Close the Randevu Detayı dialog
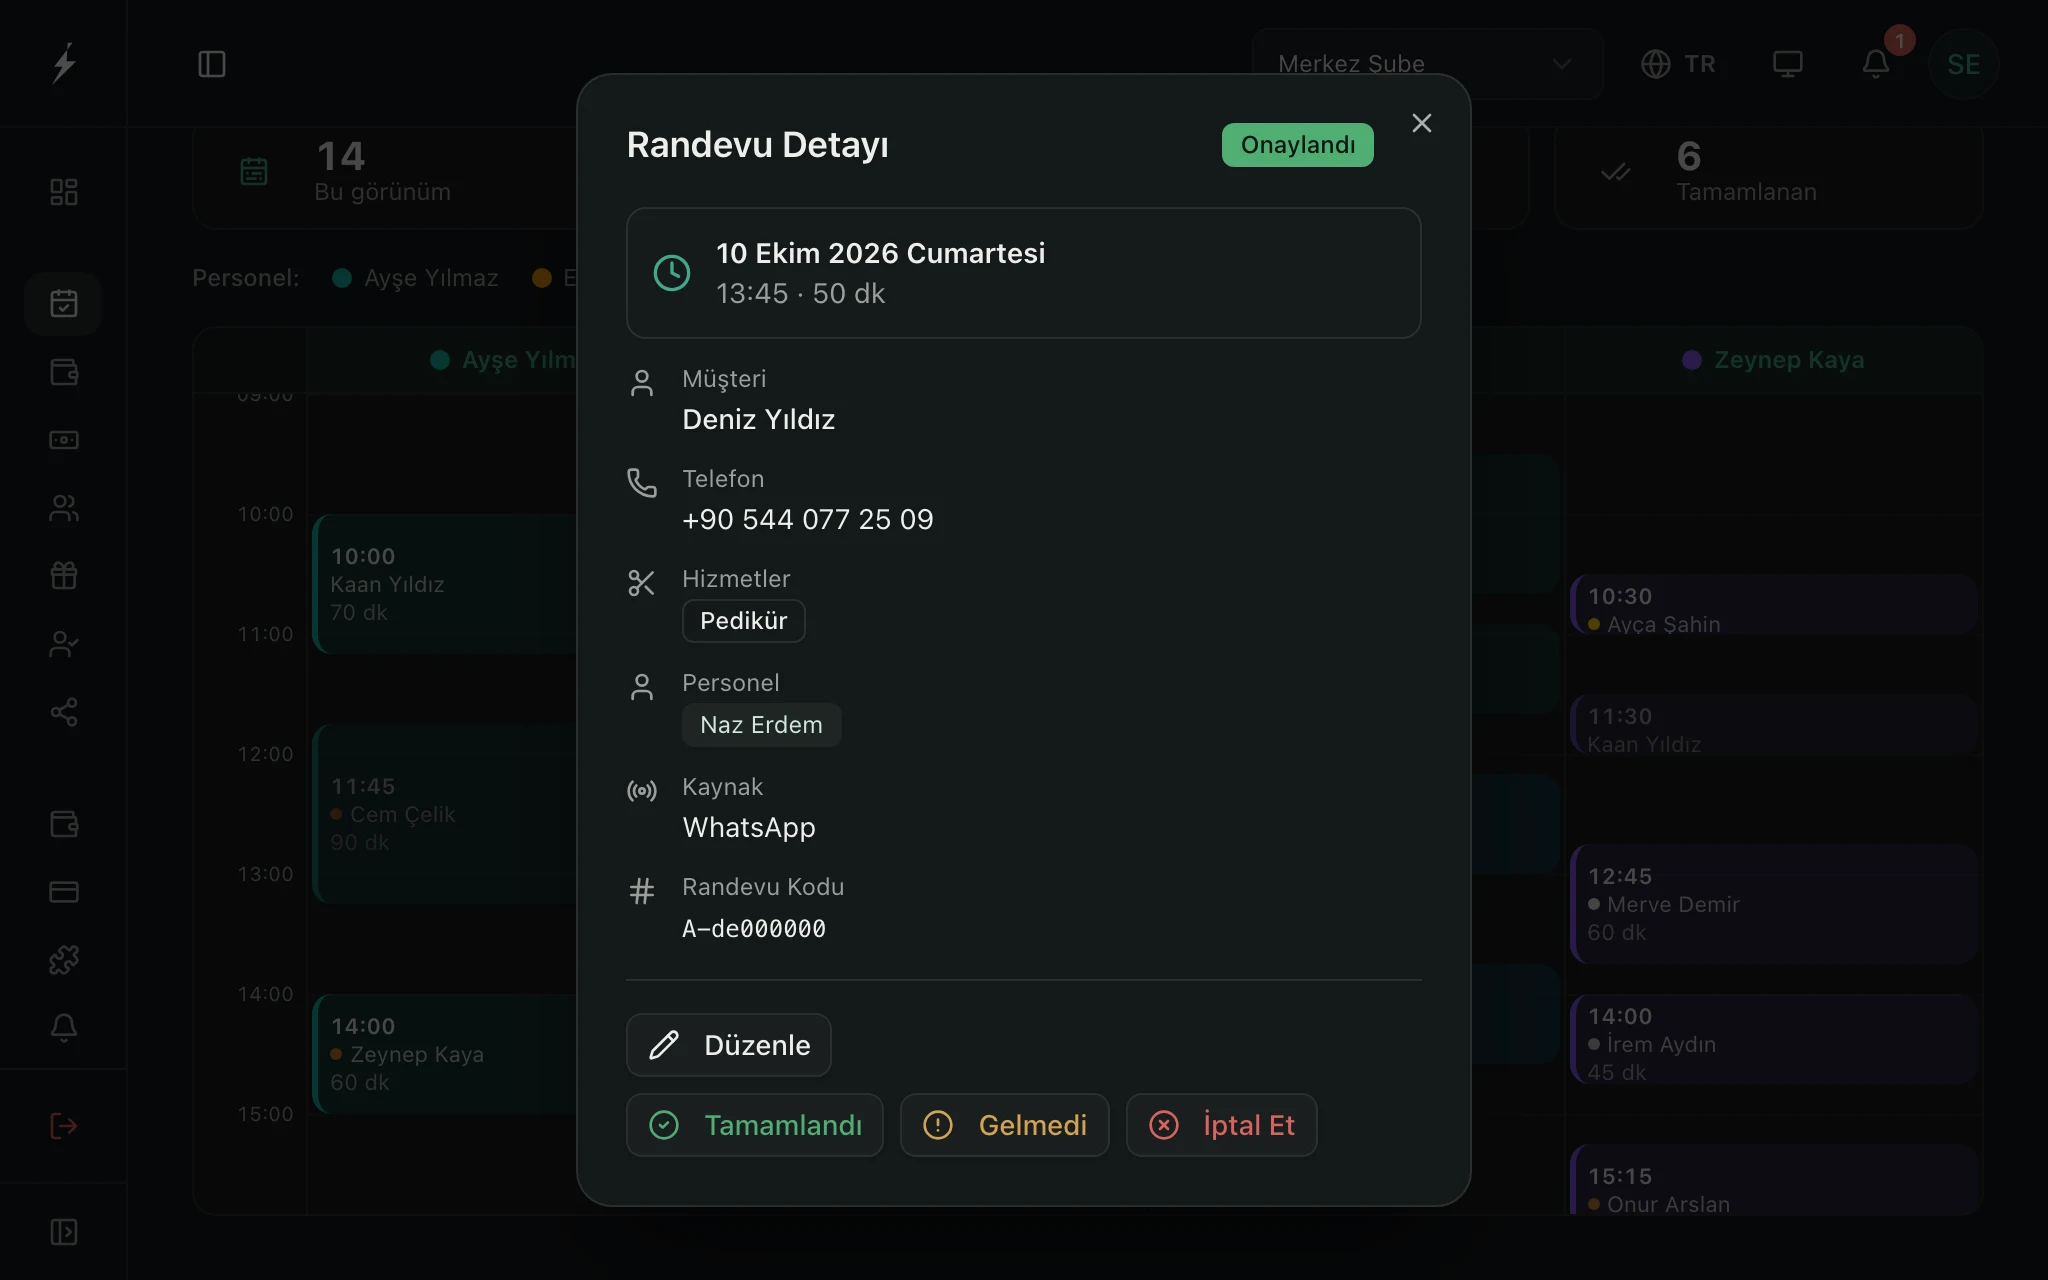 [x=1421, y=123]
